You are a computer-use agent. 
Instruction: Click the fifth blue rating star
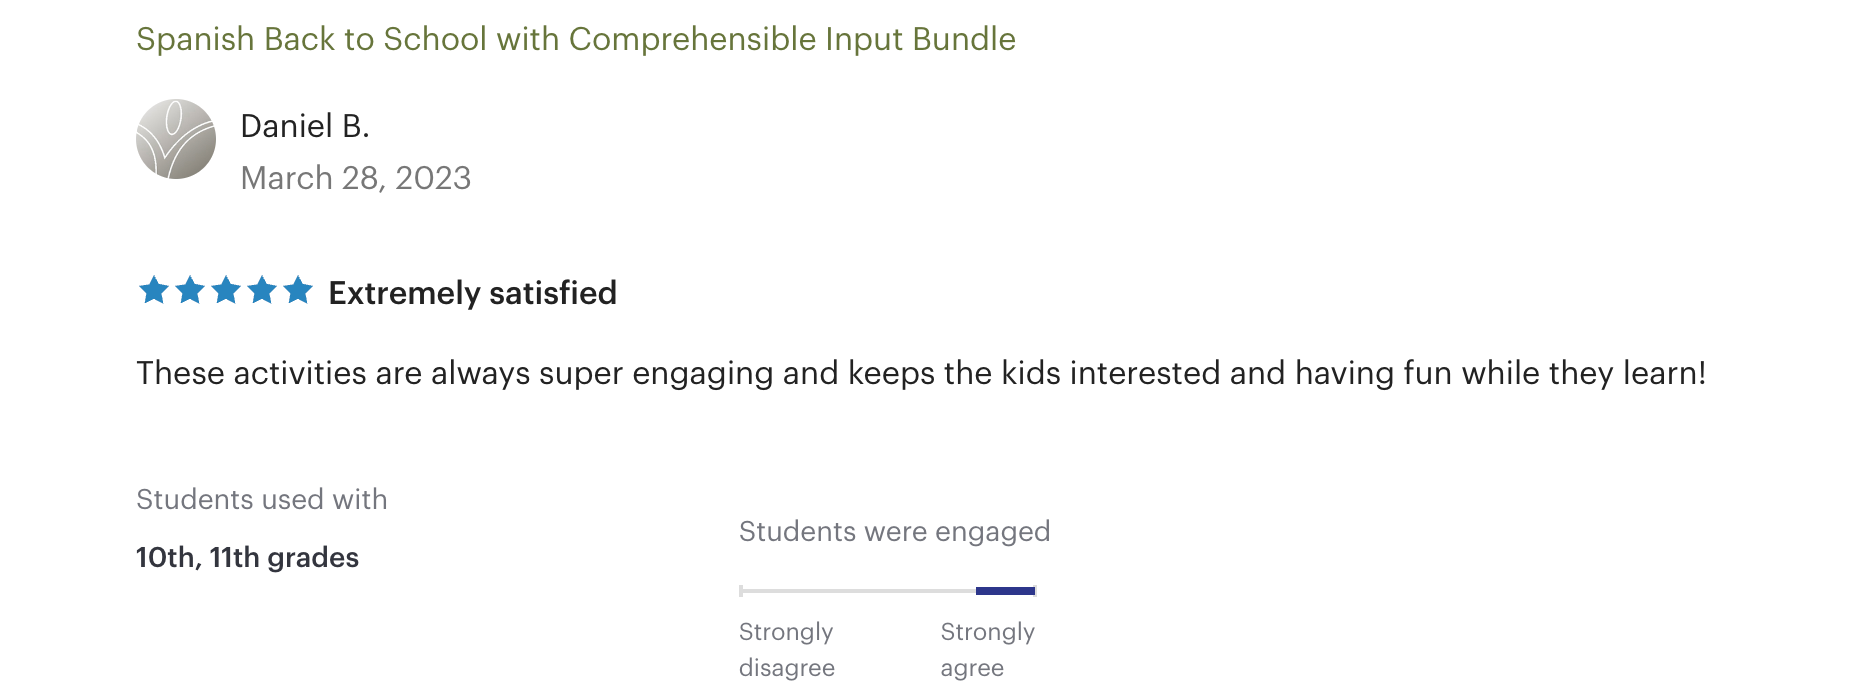tap(298, 291)
